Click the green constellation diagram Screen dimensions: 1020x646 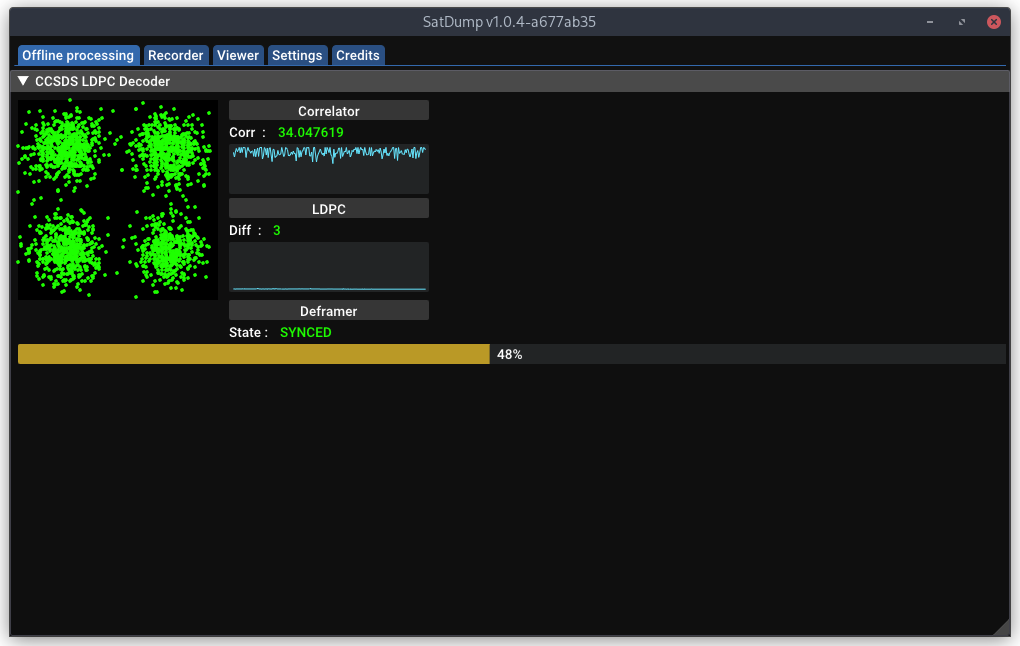point(118,200)
